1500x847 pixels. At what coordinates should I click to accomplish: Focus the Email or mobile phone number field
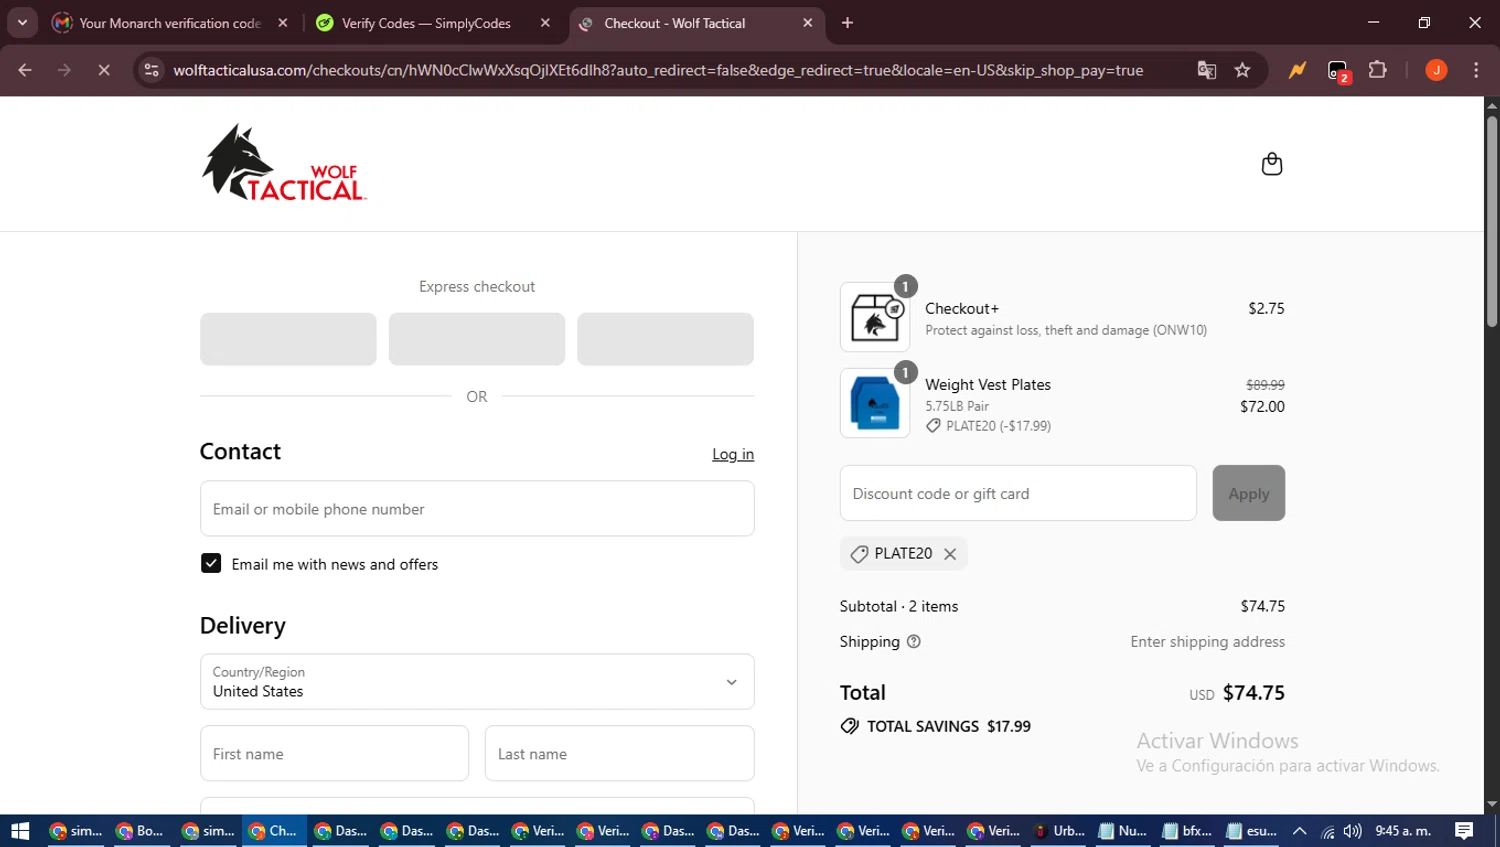477,509
